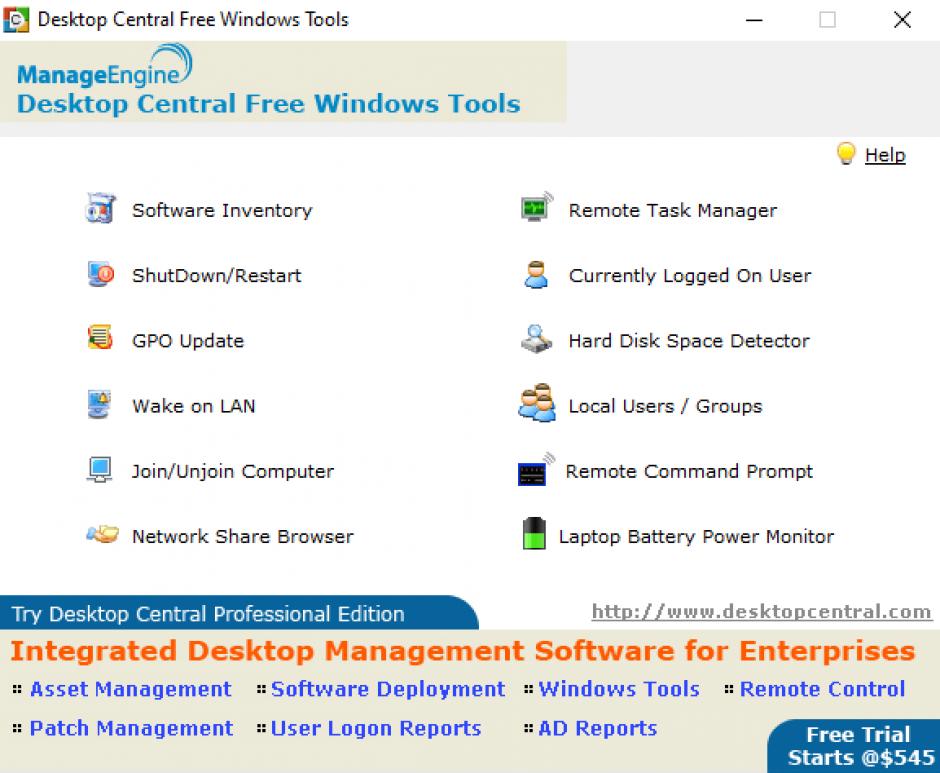Open Currently Logged On User text

coord(690,276)
